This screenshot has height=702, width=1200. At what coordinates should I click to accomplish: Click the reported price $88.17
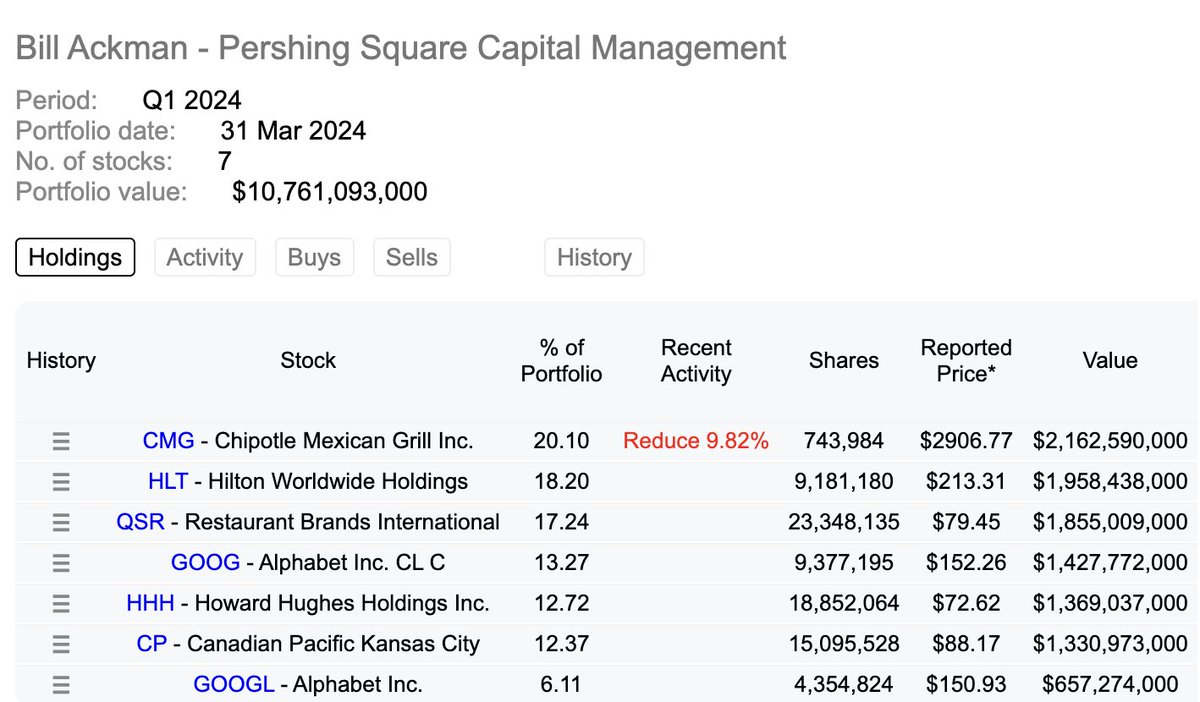[x=966, y=644]
